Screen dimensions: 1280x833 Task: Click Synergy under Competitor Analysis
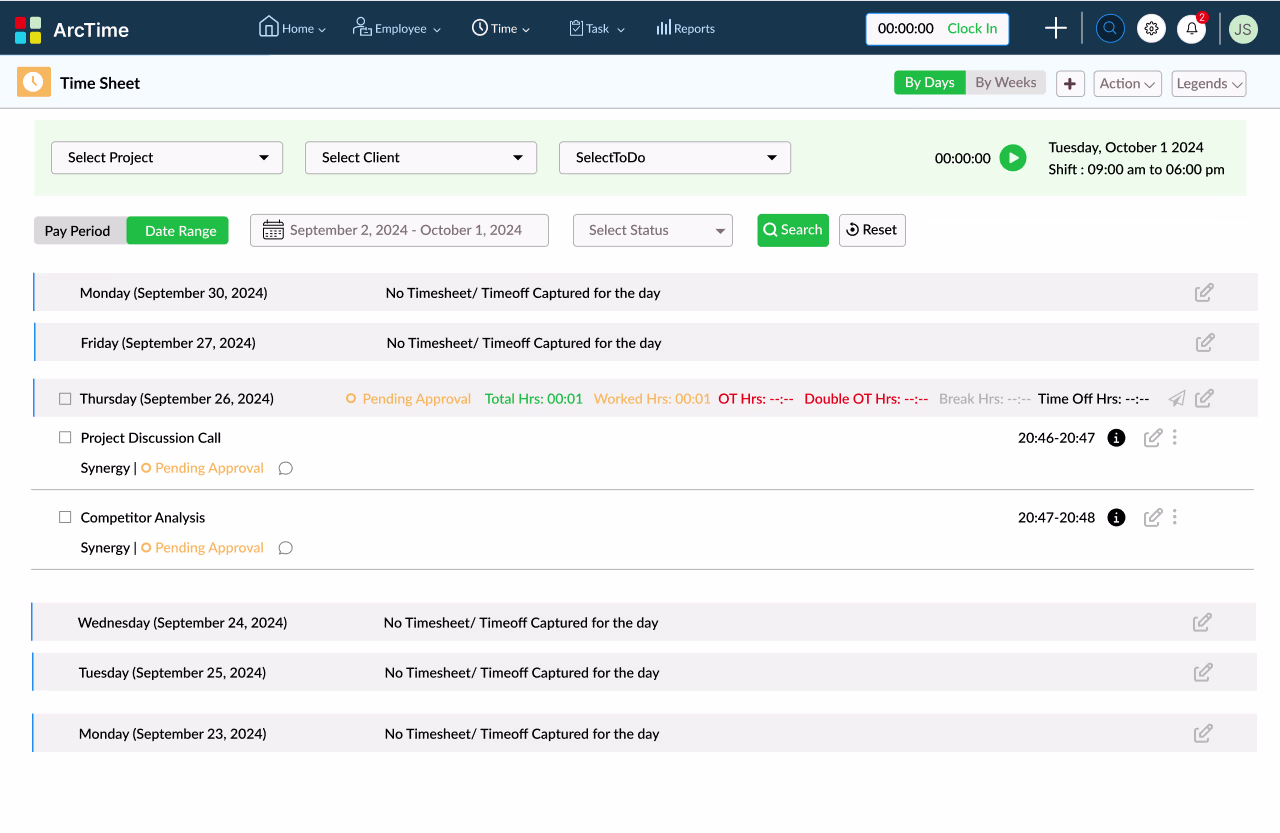point(105,548)
